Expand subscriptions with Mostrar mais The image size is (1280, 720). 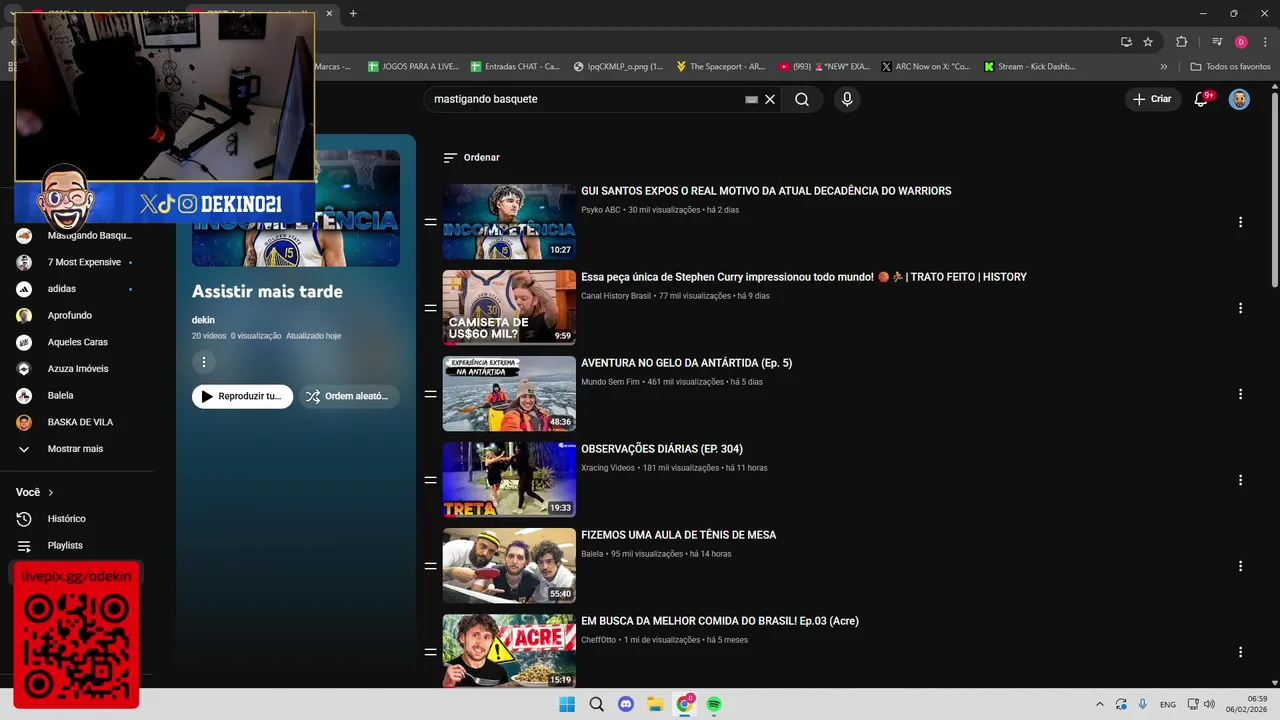coord(75,449)
